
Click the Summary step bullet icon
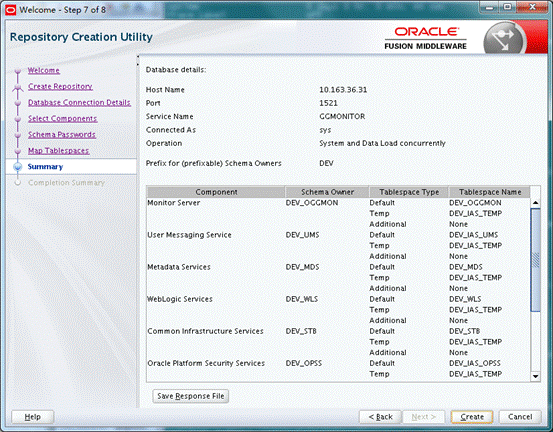18,167
